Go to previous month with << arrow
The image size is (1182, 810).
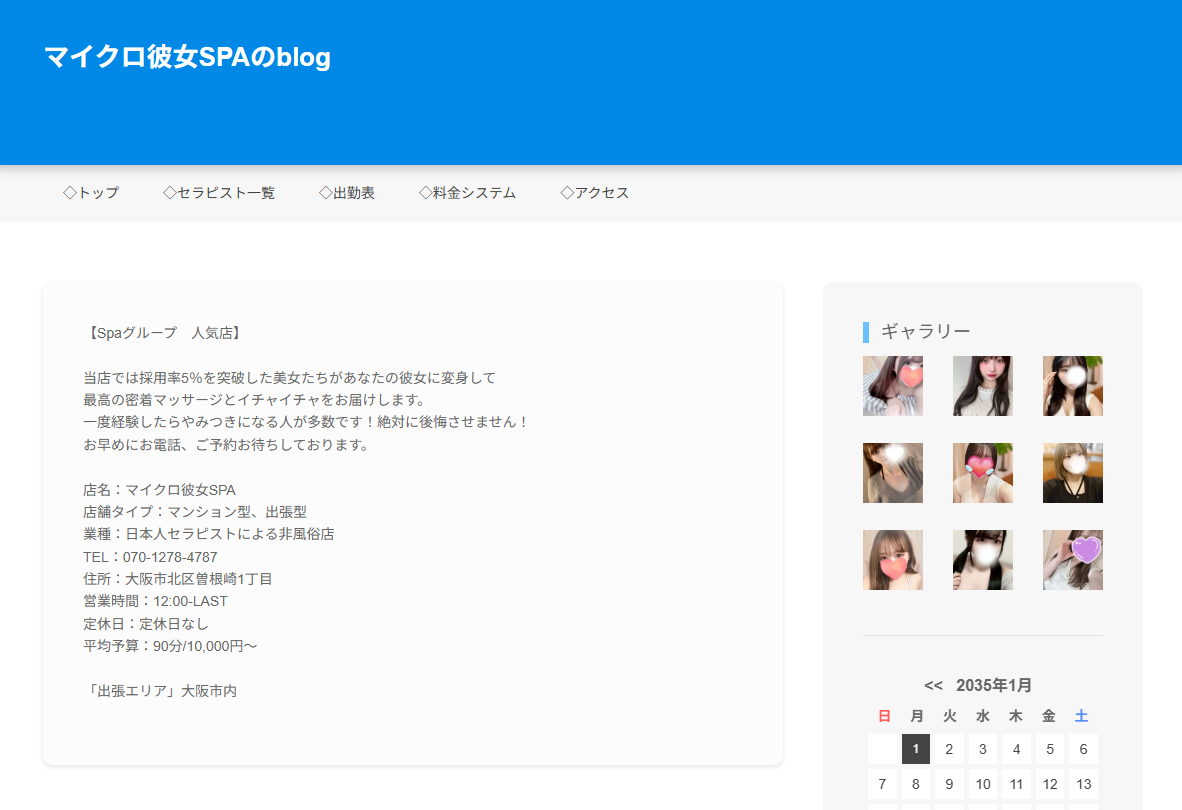click(933, 685)
